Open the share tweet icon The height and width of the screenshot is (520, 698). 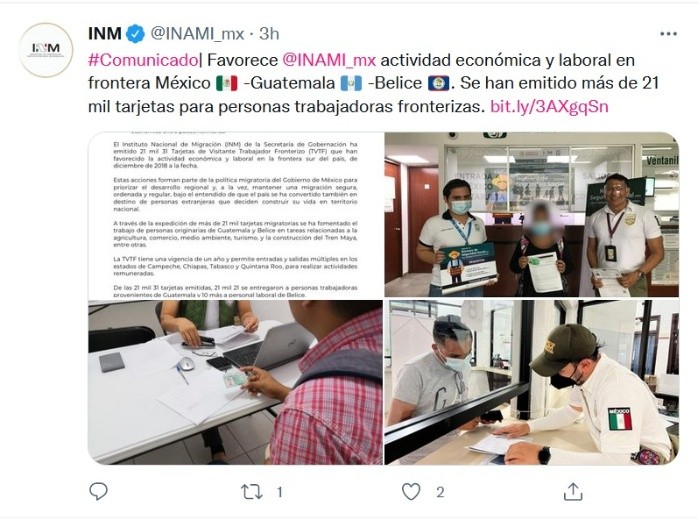tap(573, 492)
